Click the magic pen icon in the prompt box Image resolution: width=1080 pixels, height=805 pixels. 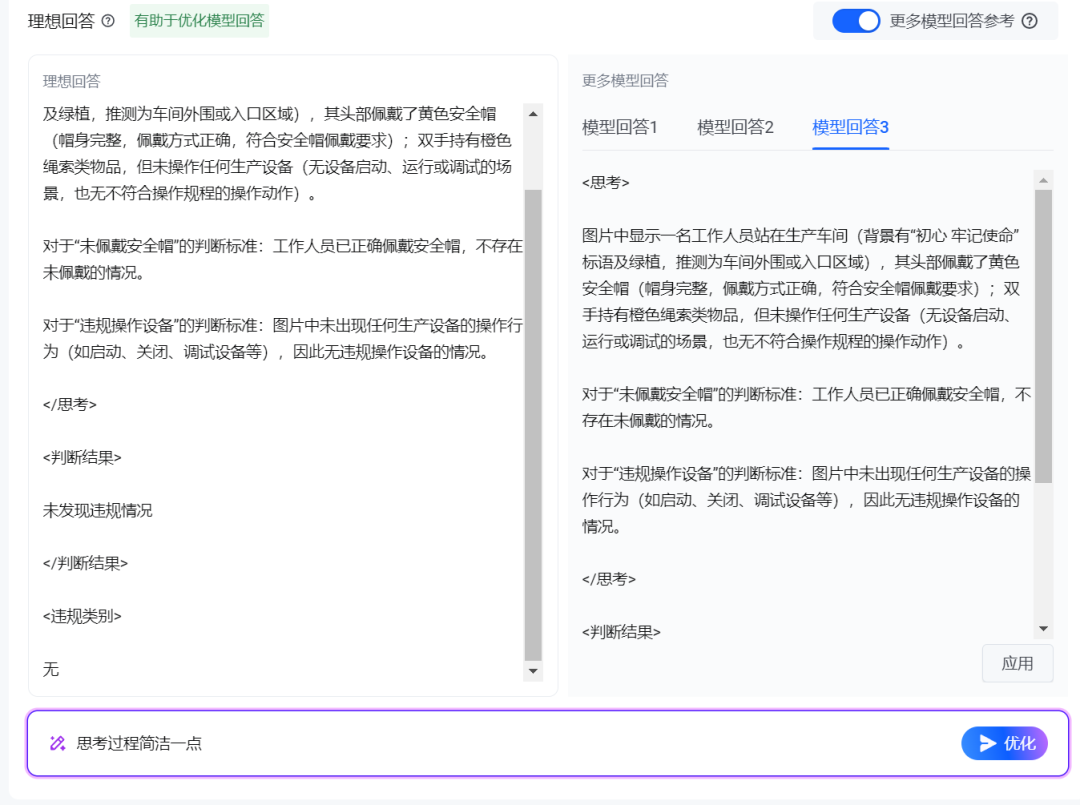pyautogui.click(x=57, y=743)
